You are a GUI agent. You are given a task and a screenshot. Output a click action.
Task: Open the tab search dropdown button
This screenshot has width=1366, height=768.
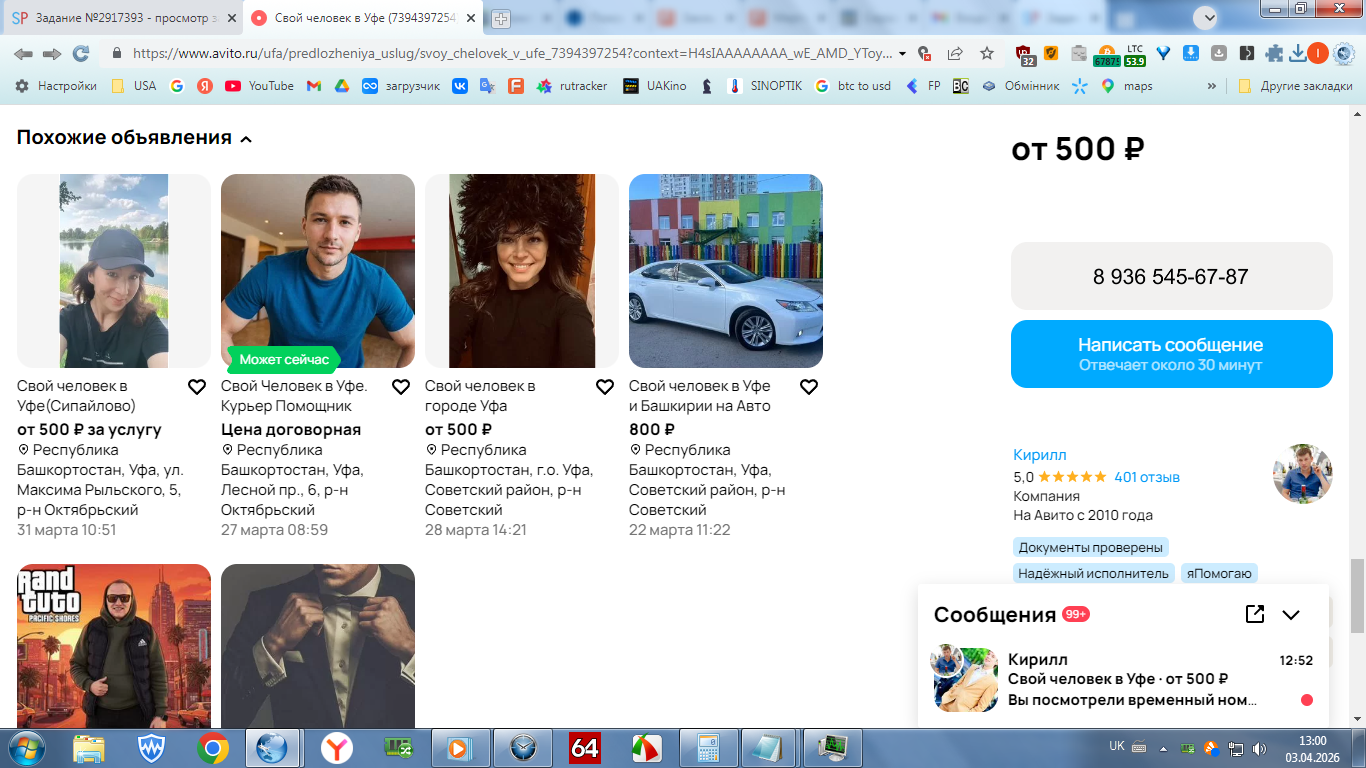[1205, 17]
